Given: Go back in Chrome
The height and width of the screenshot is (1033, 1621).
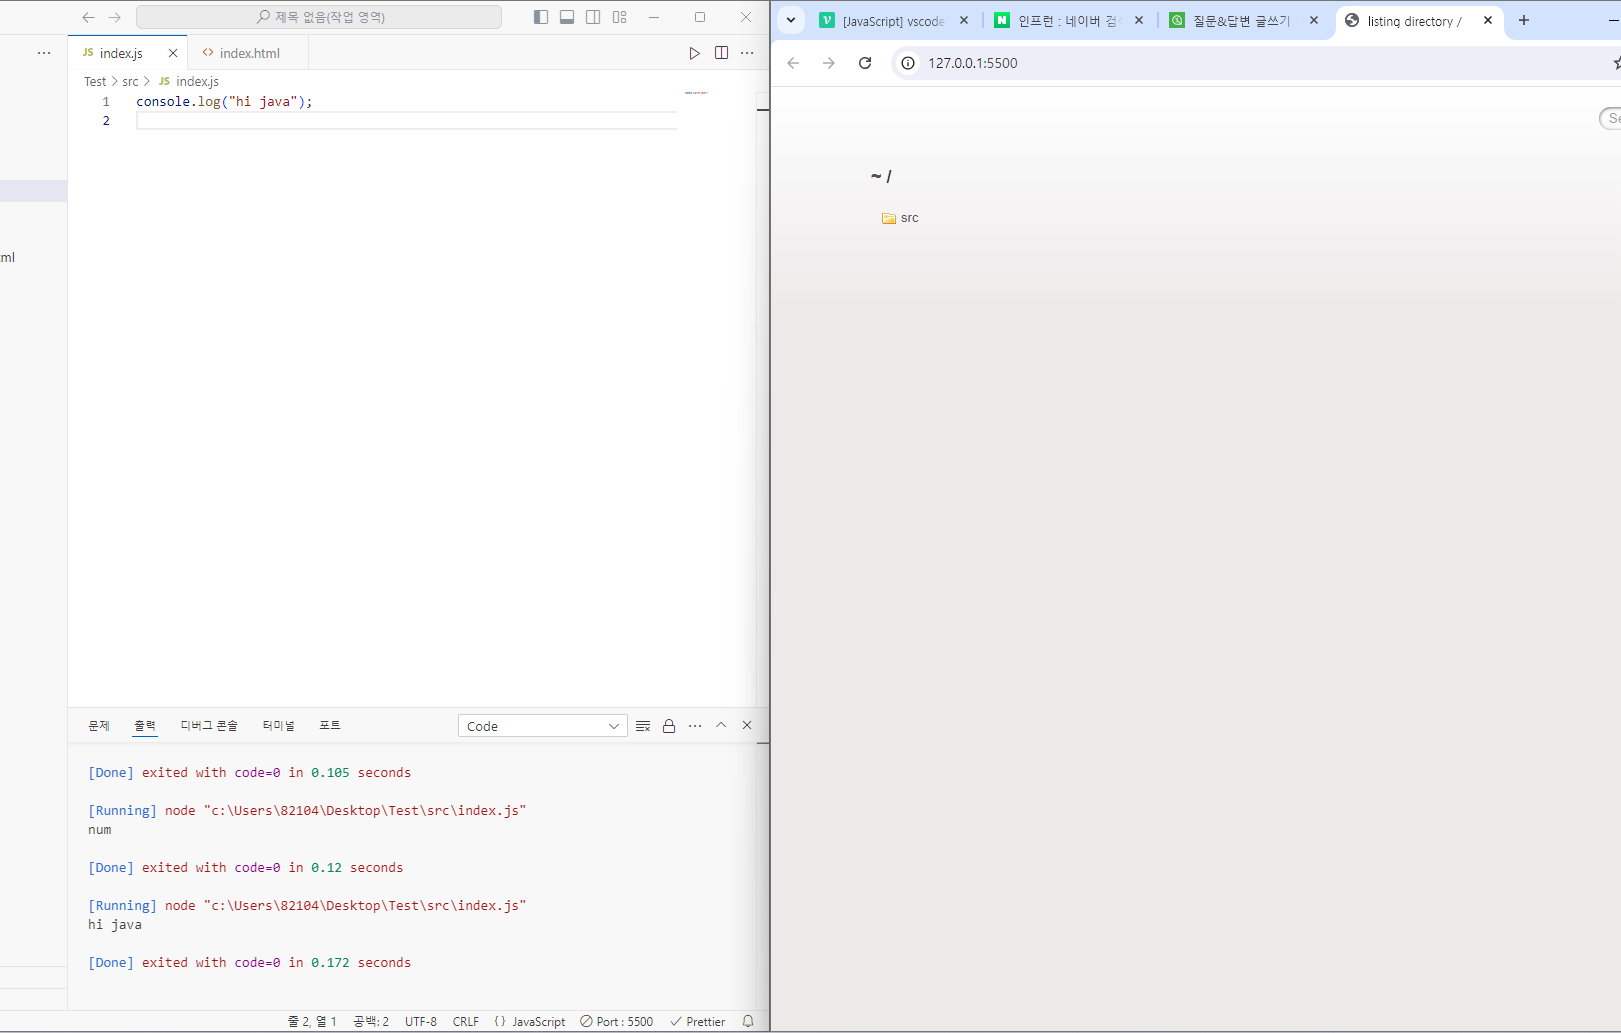Looking at the screenshot, I should pyautogui.click(x=793, y=63).
